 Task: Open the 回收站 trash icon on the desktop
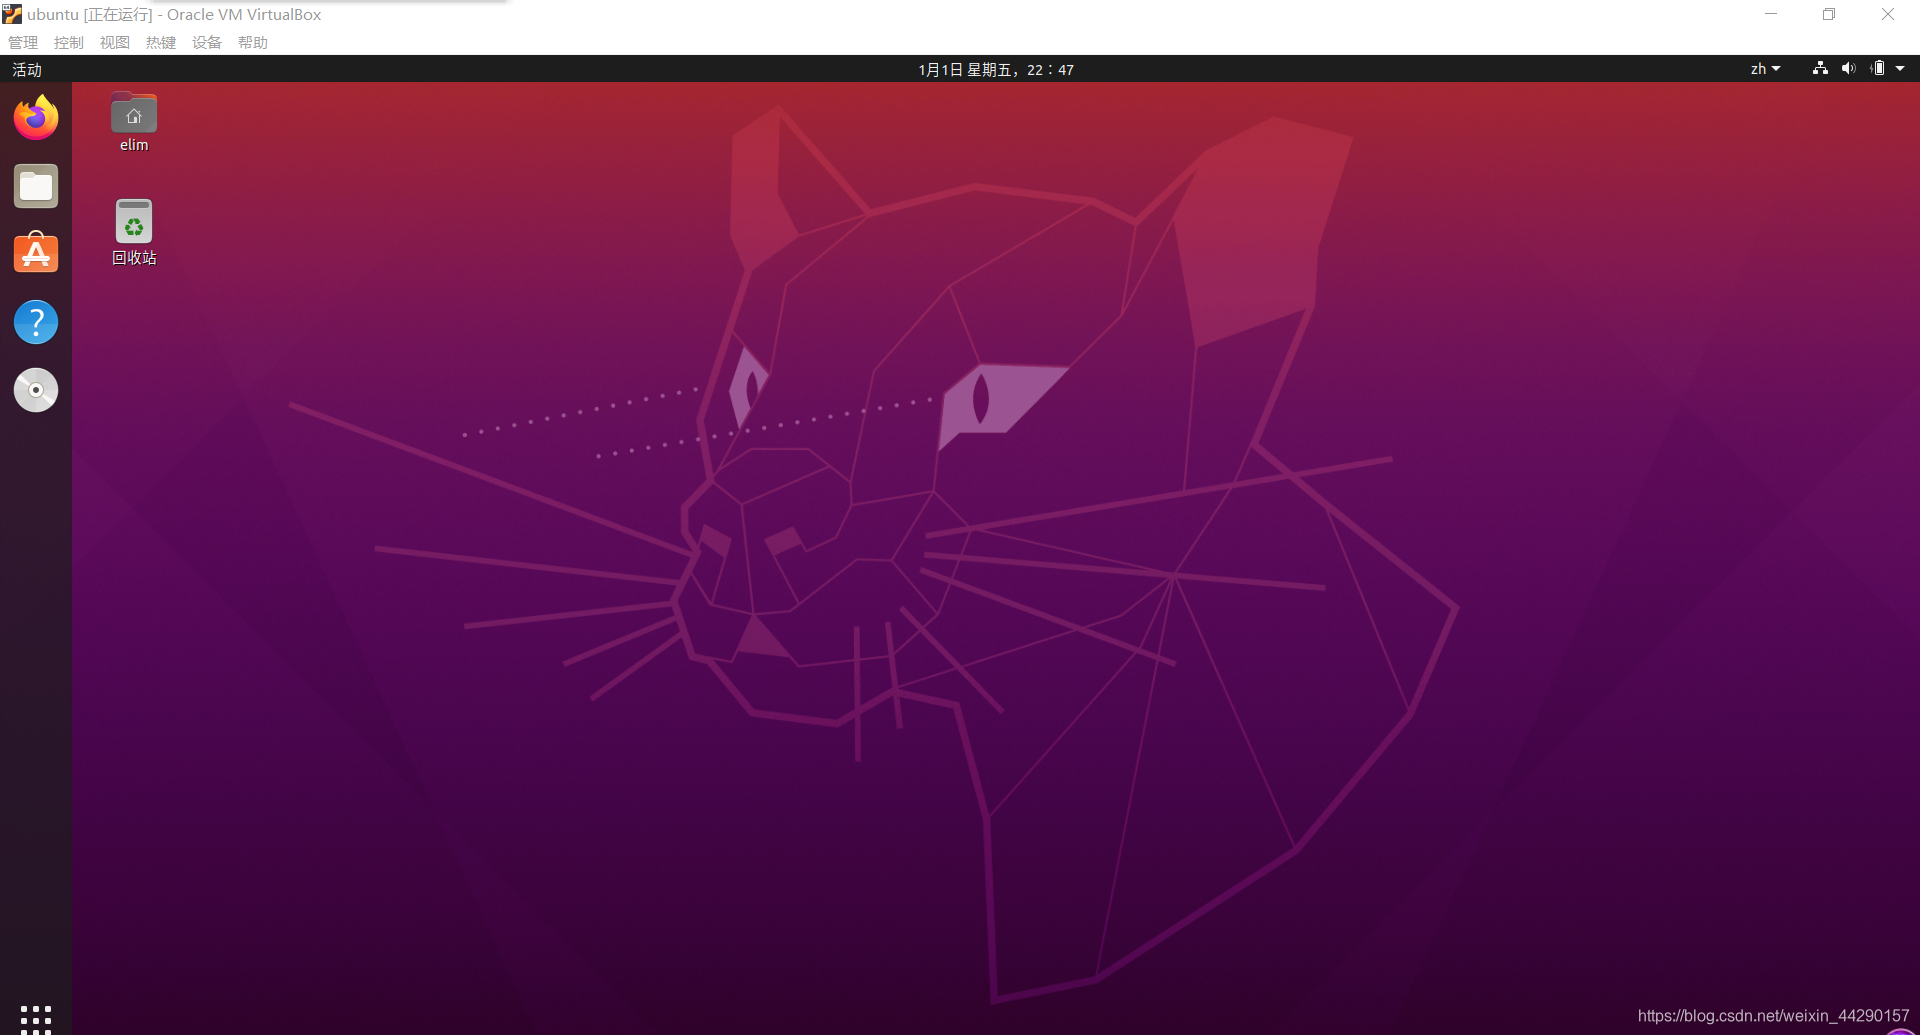coord(133,221)
